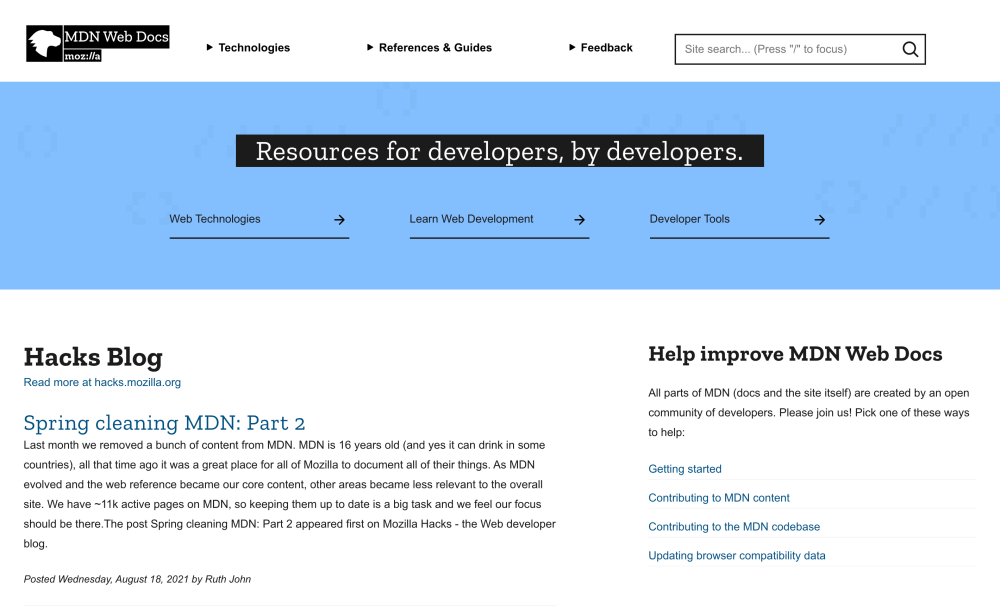Click the arrow icon beside Web Technologies
Screen dimensions: 1000x615
coord(339,219)
